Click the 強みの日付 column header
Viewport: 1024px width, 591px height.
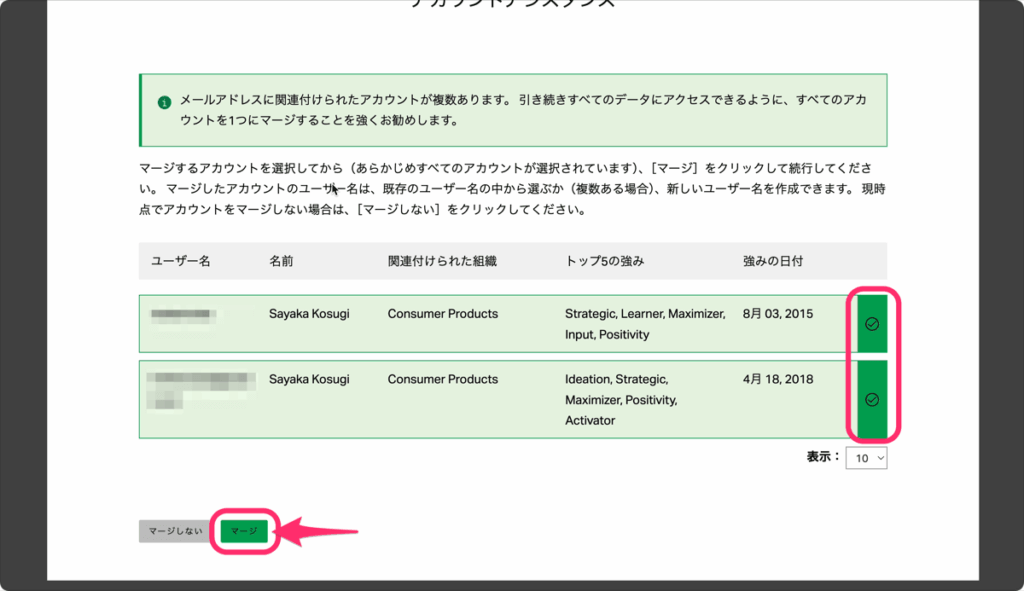(x=773, y=261)
